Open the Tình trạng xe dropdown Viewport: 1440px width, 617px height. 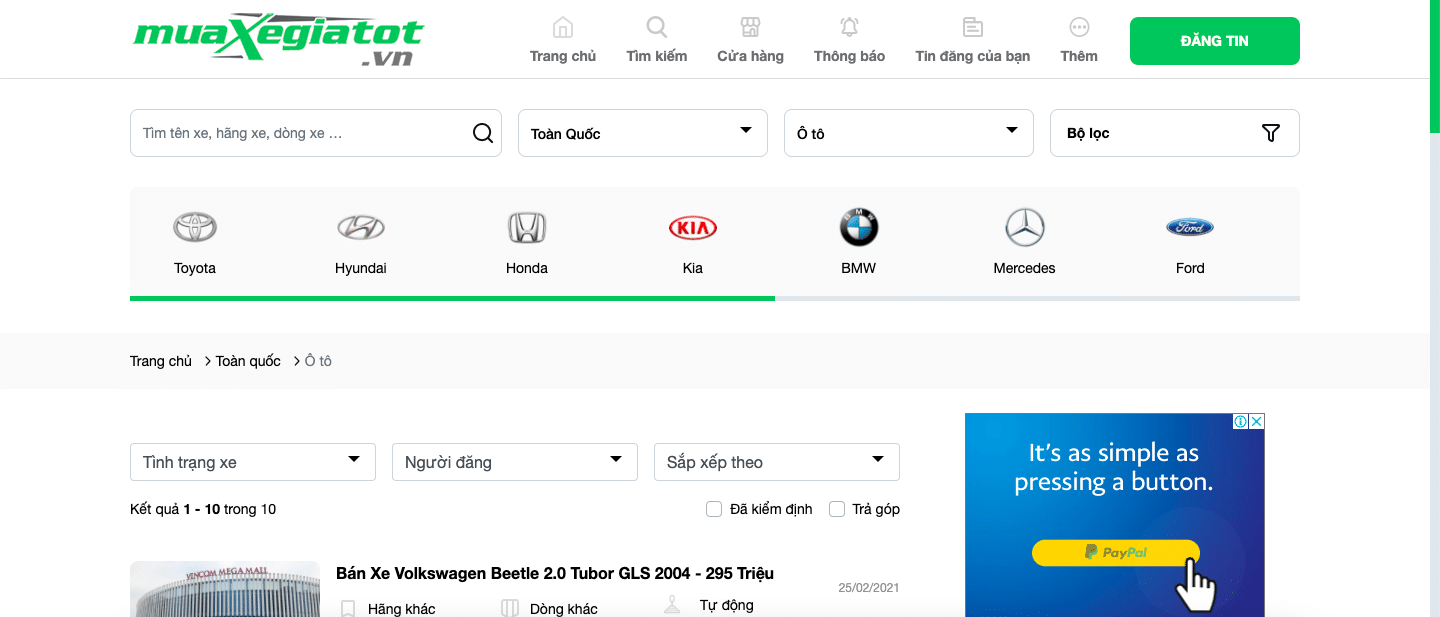click(253, 462)
